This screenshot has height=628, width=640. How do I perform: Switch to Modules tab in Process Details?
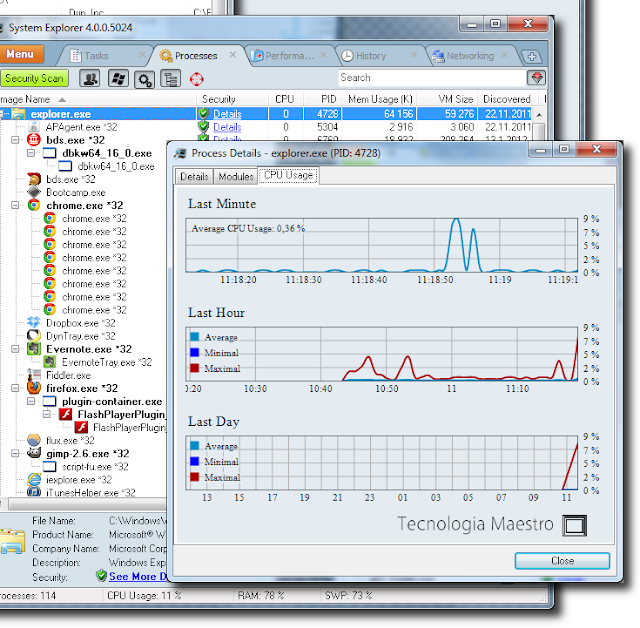pyautogui.click(x=236, y=177)
